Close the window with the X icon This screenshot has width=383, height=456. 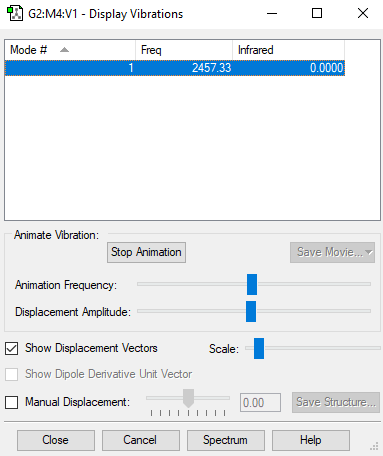pyautogui.click(x=363, y=14)
